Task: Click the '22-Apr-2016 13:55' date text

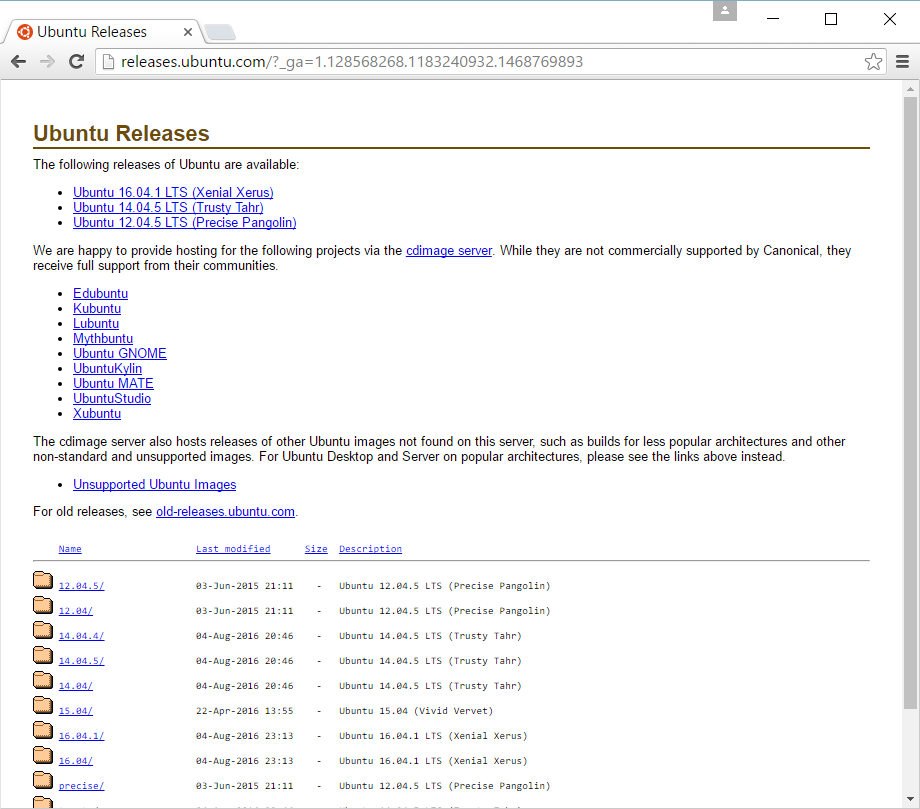Action: [245, 711]
